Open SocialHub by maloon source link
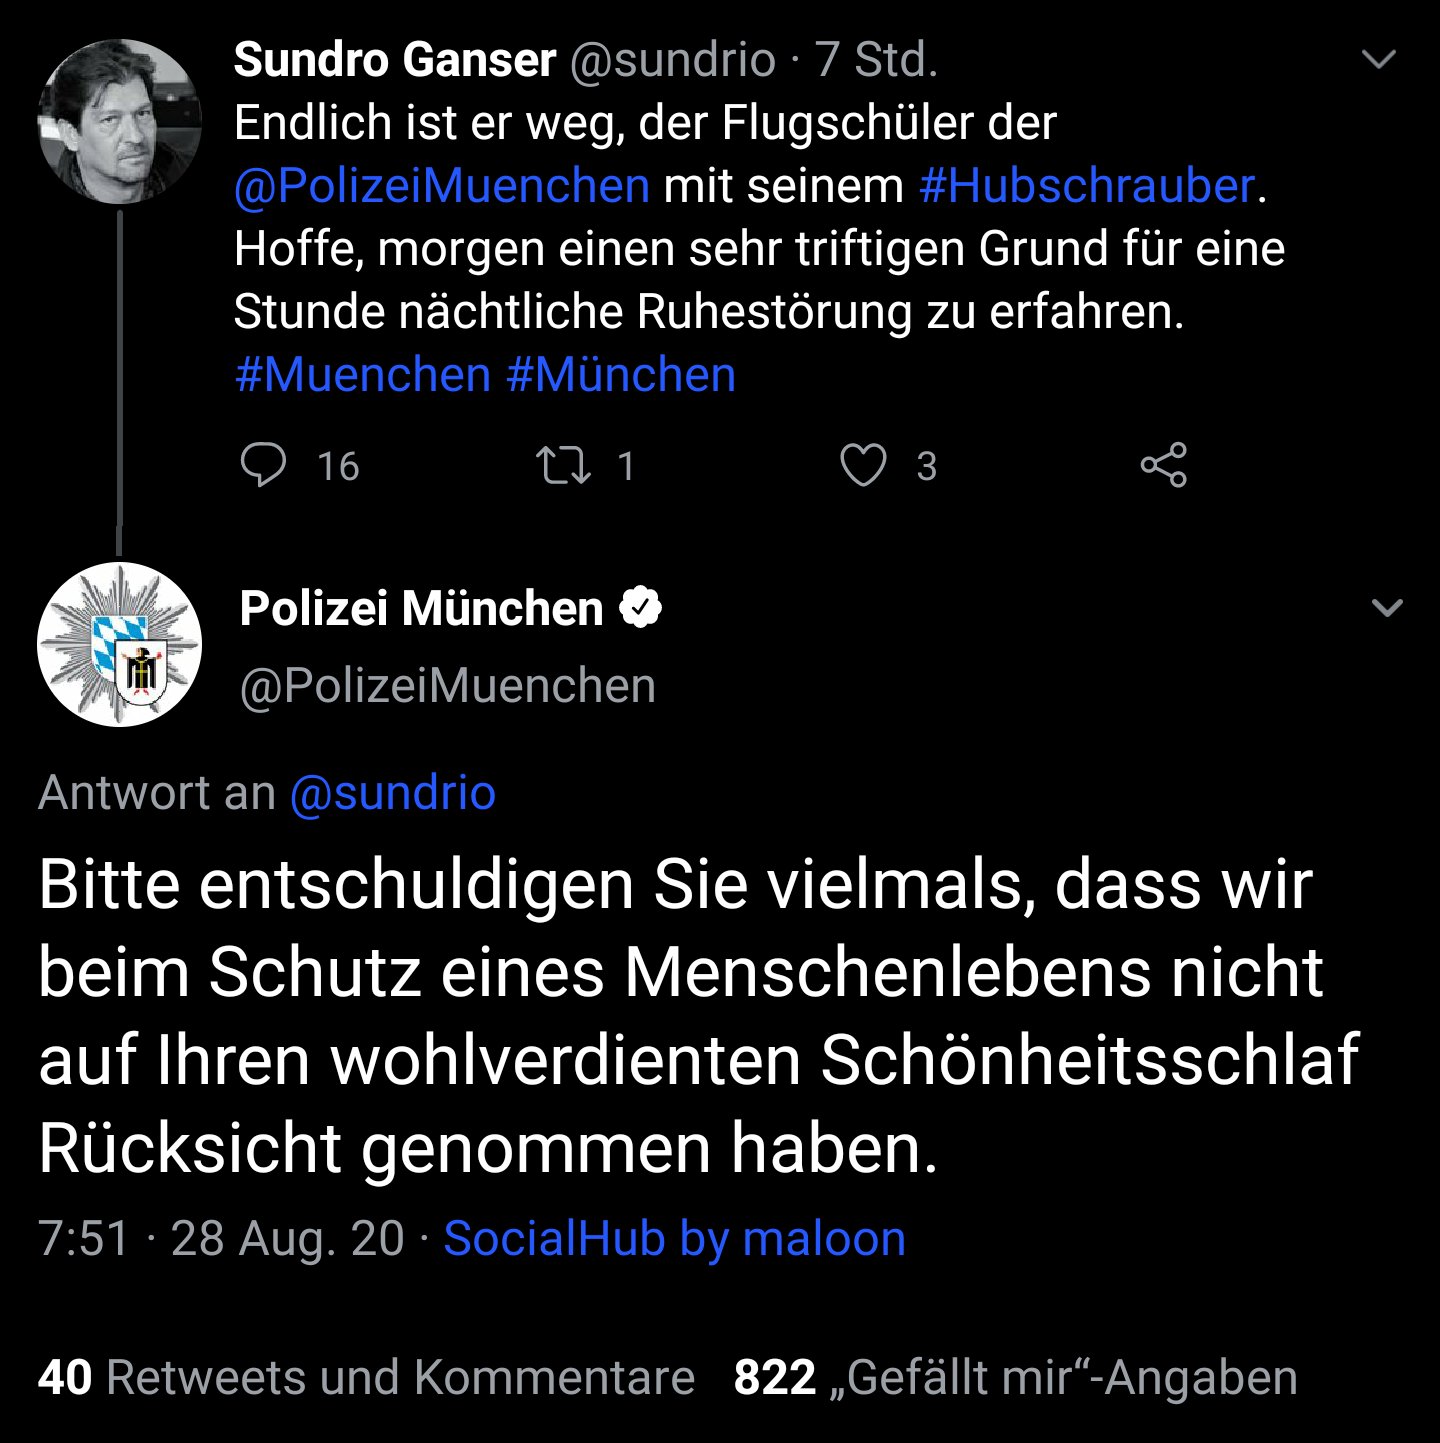1440x1443 pixels. tap(674, 1238)
